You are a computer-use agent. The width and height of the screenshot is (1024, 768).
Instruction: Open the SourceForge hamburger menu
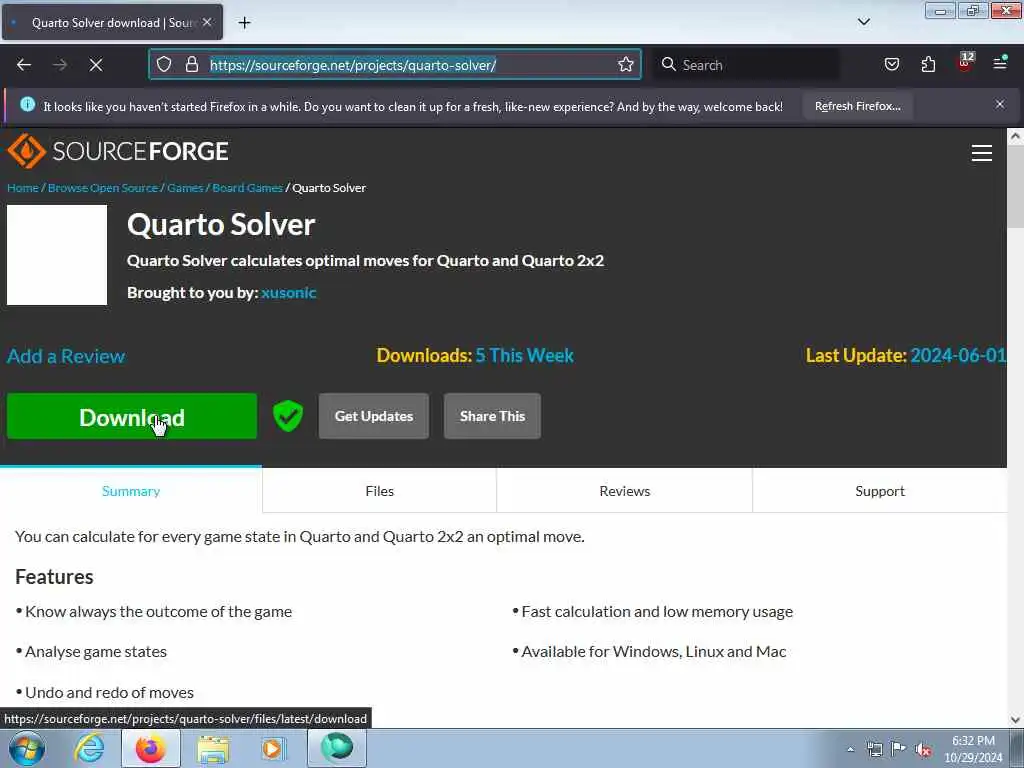(x=982, y=153)
